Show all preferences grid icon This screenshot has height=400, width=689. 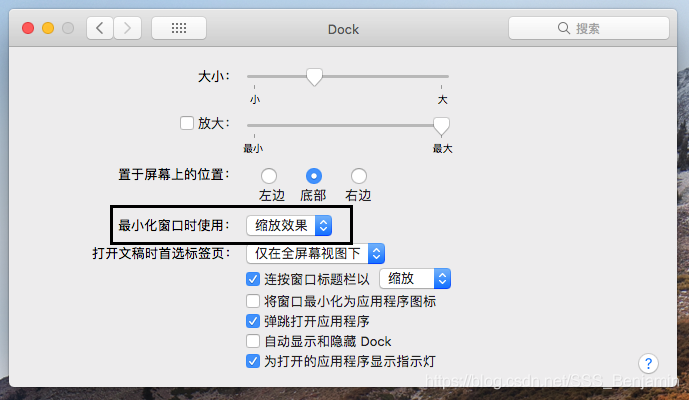click(179, 29)
